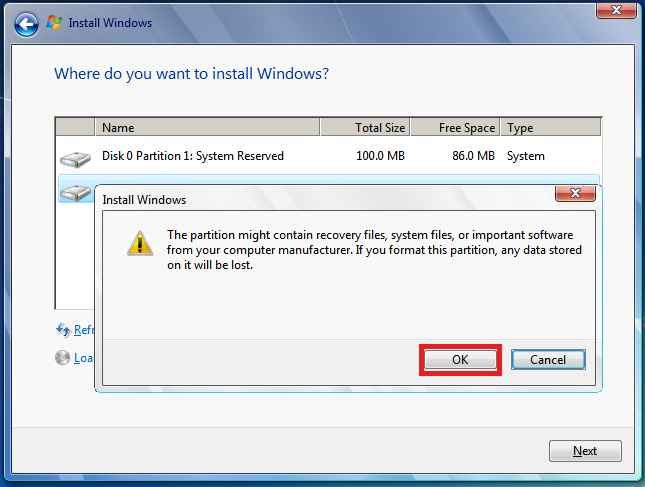The width and height of the screenshot is (645, 487).
Task: Click the blue back arrow button
Action: pyautogui.click(x=26, y=24)
